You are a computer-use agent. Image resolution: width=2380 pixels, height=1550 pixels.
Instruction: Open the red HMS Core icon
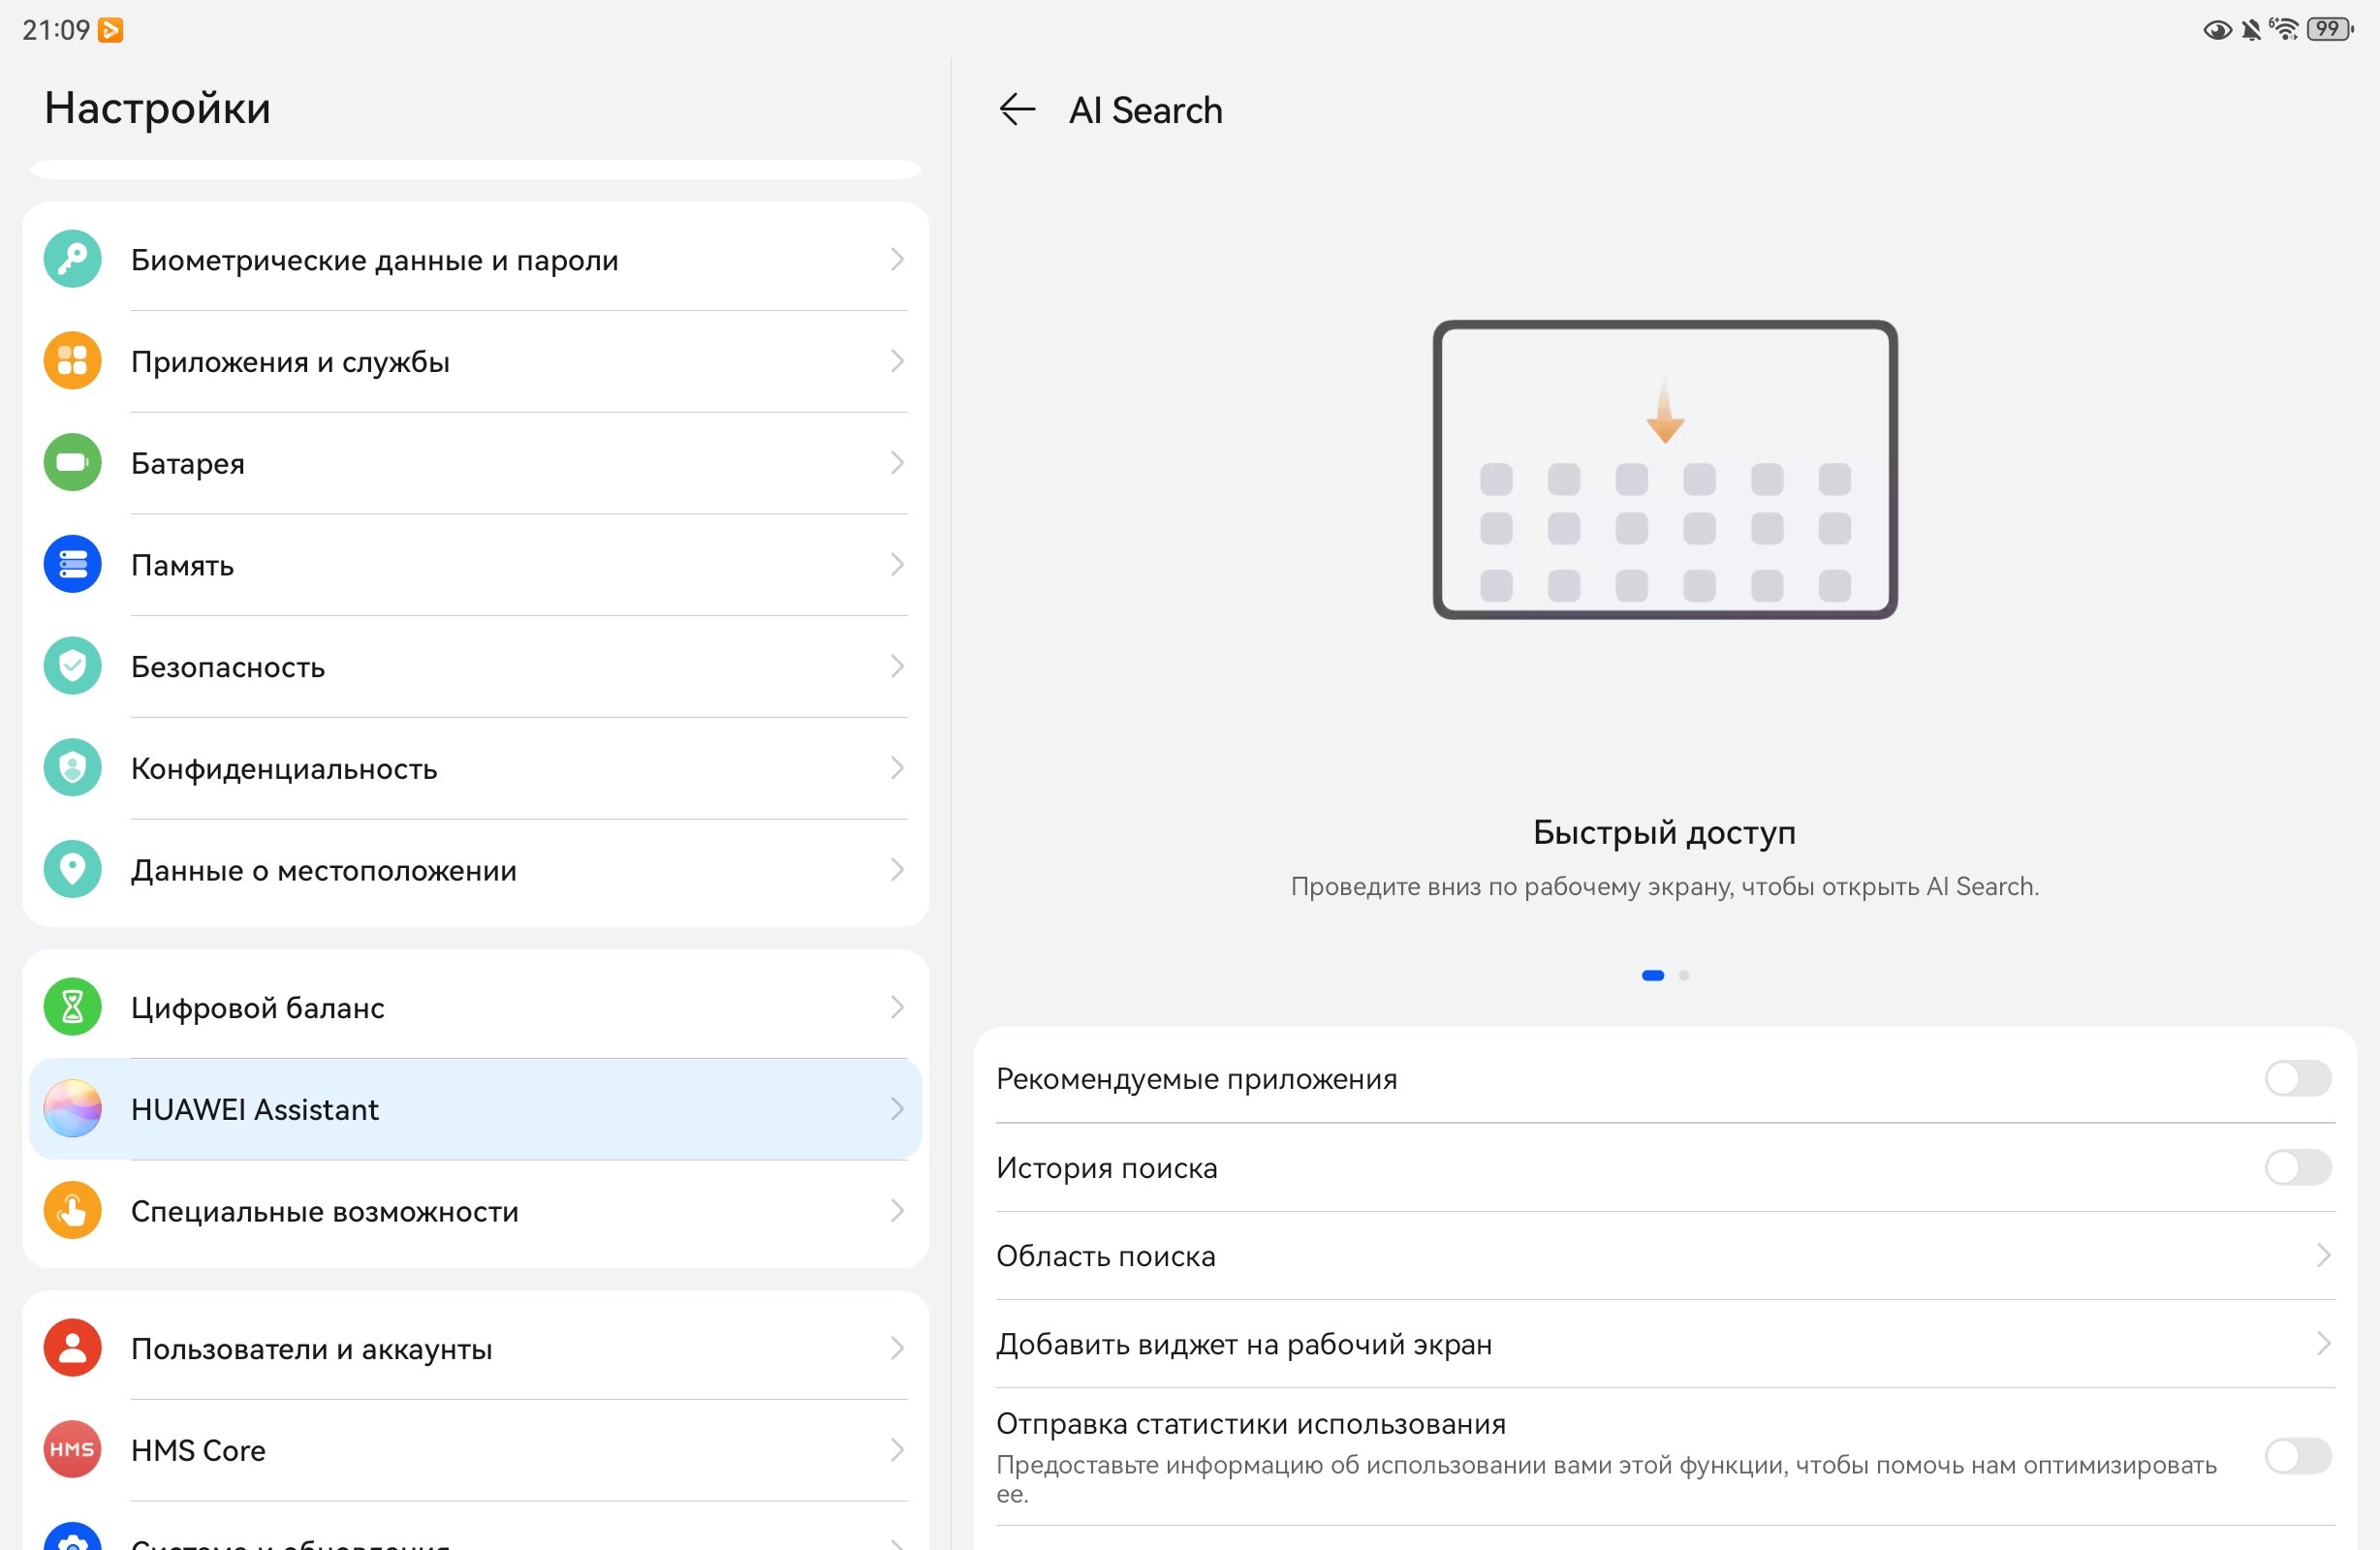coord(72,1450)
